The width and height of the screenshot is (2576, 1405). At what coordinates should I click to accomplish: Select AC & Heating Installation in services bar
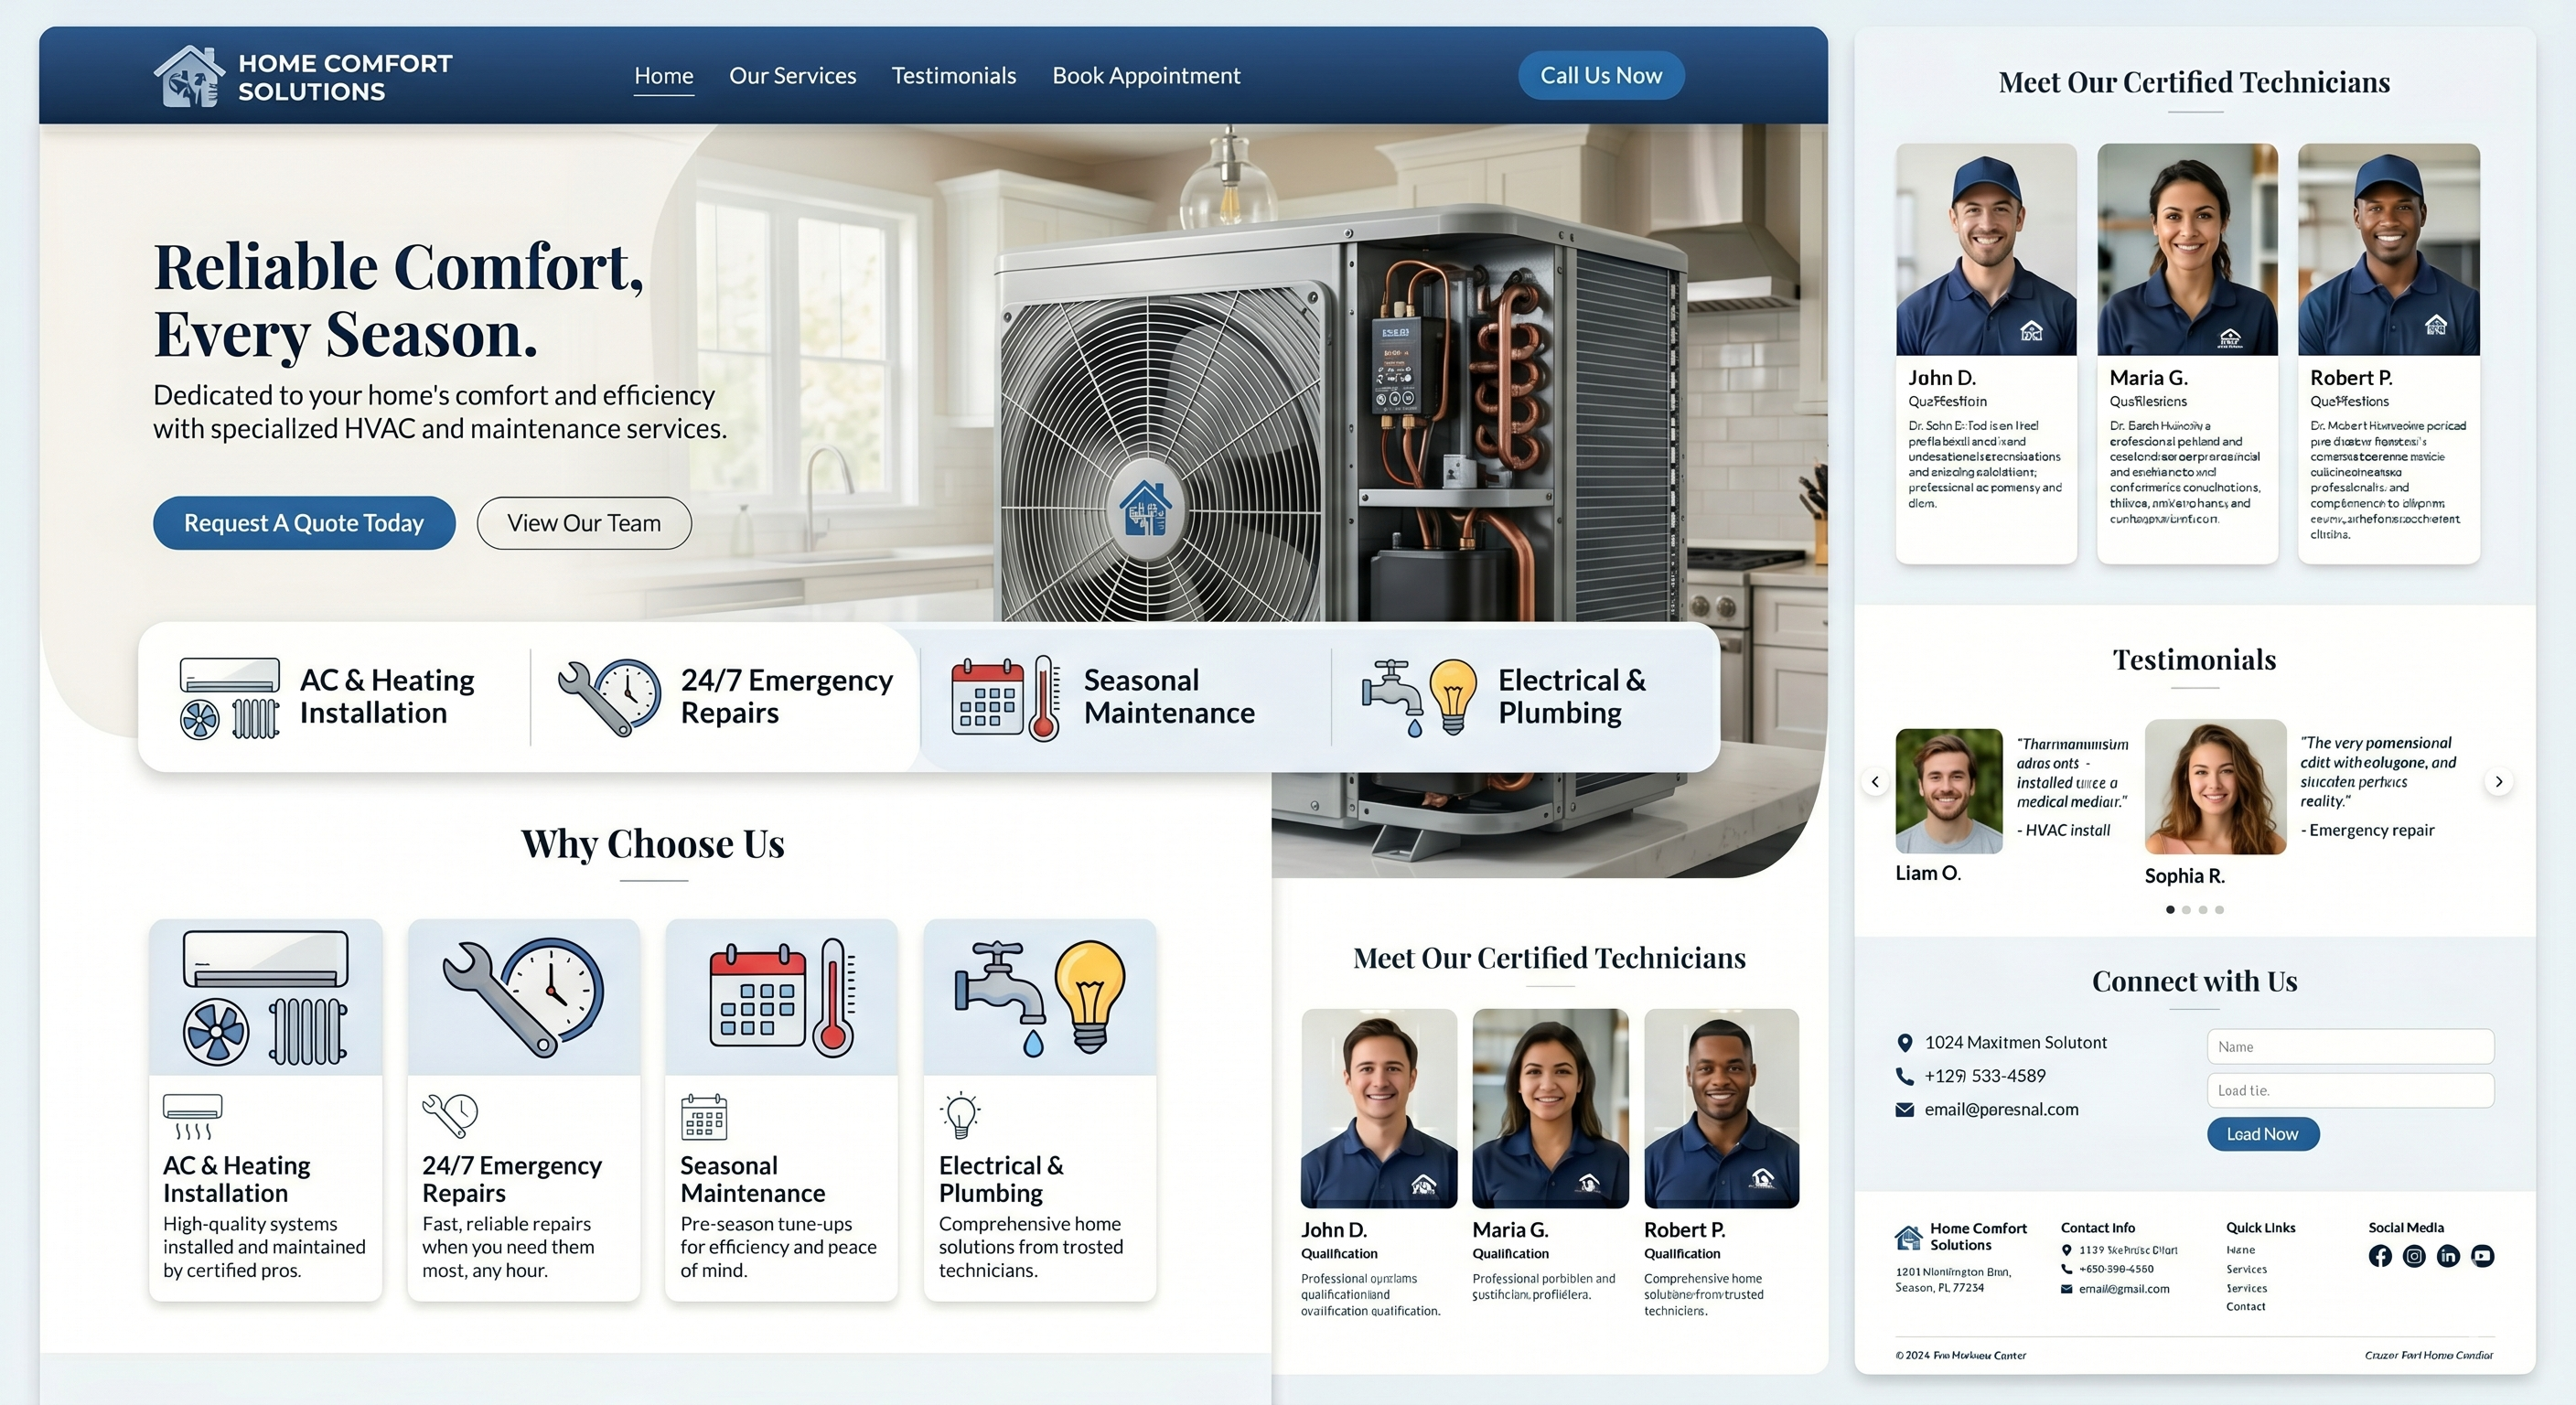pos(387,697)
